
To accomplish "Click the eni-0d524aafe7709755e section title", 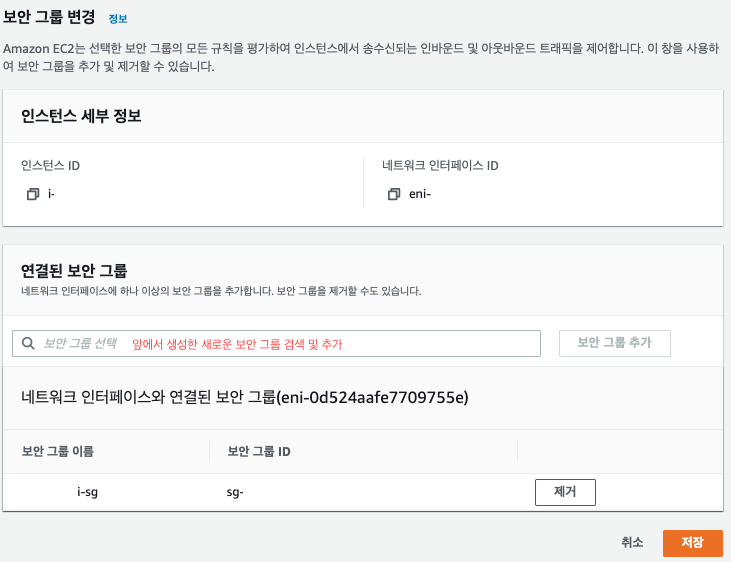I will pos(245,397).
